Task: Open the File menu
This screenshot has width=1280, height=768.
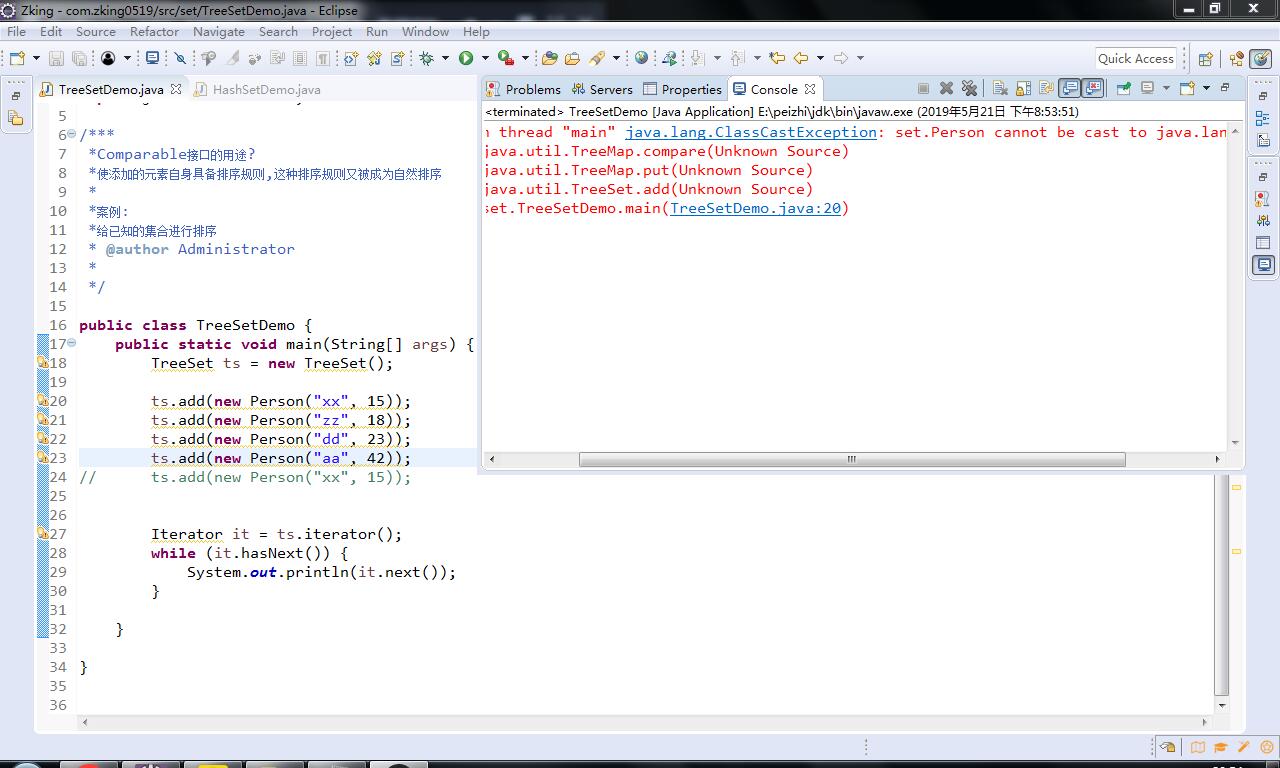Action: pyautogui.click(x=16, y=31)
